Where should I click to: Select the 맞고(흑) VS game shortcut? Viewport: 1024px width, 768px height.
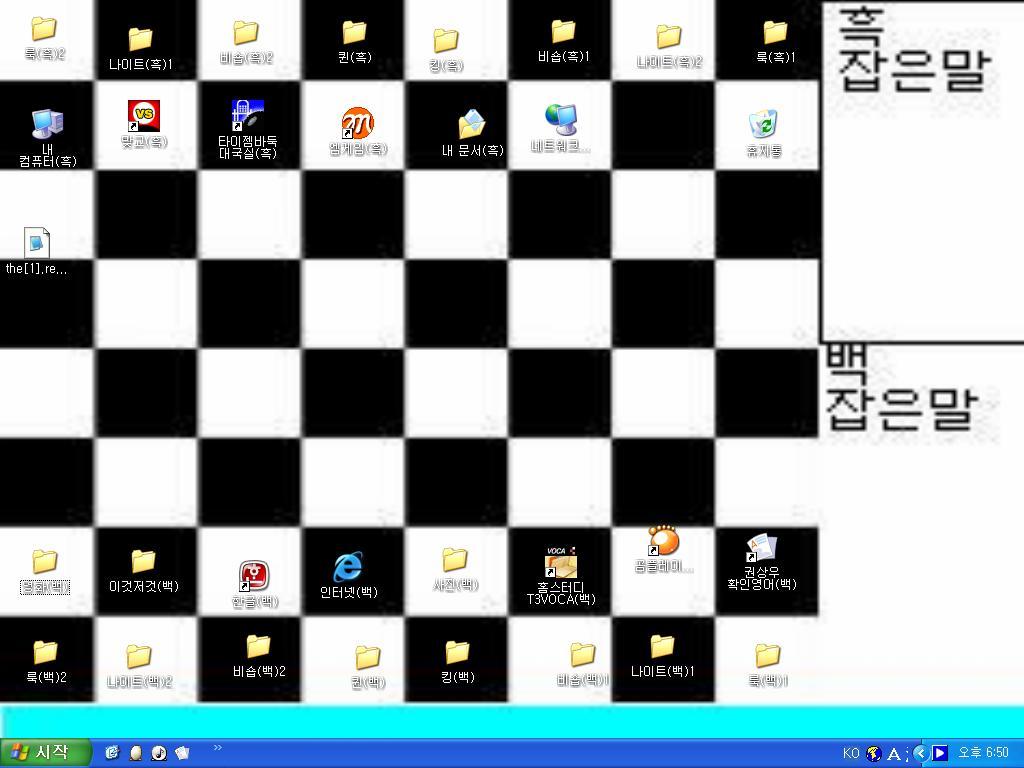144,124
